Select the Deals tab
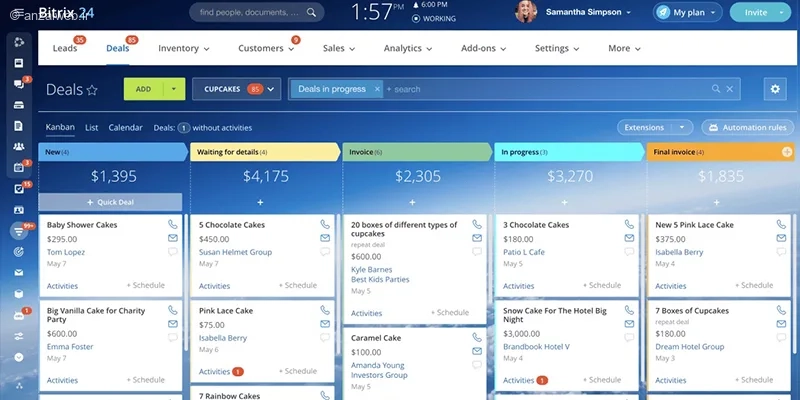 click(117, 48)
